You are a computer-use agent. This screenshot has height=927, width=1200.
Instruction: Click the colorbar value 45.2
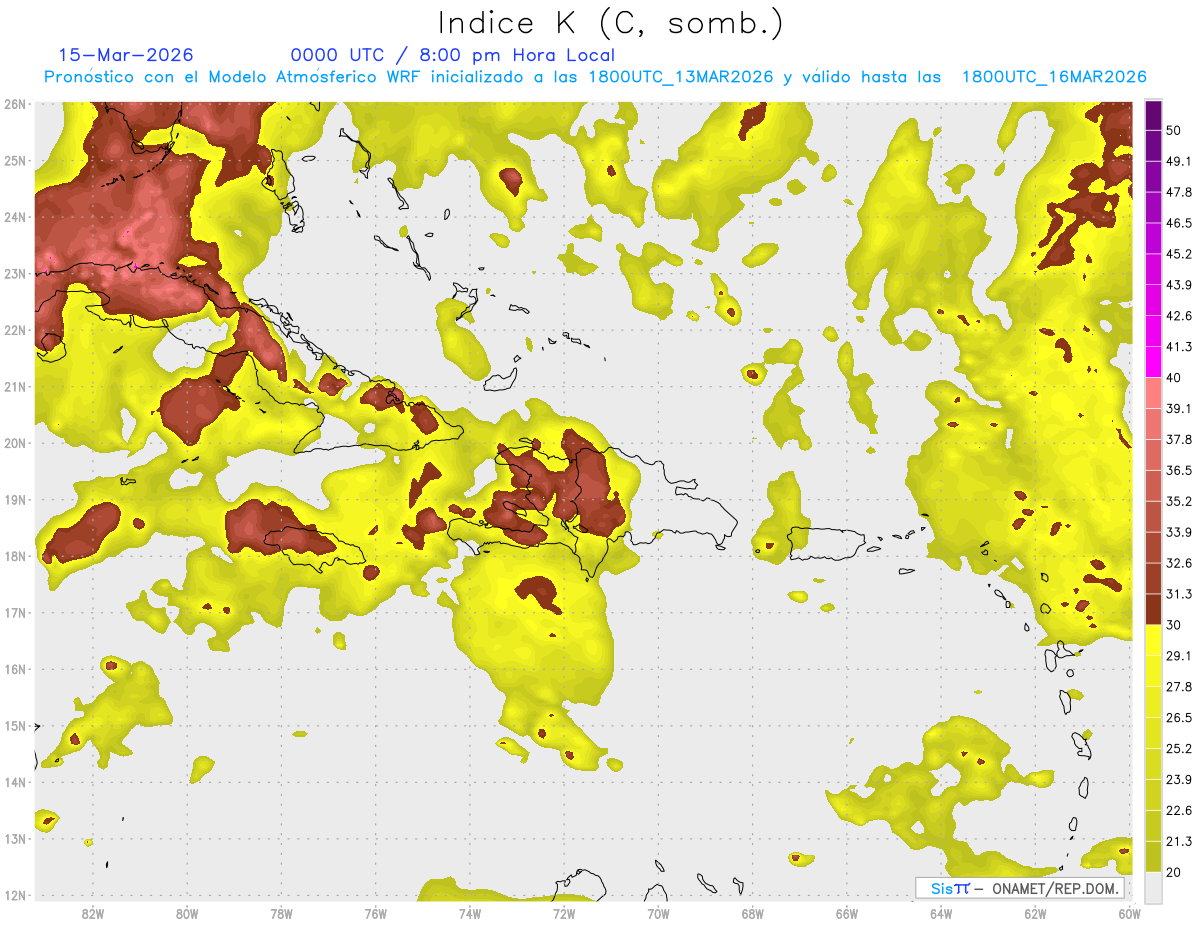point(1179,254)
